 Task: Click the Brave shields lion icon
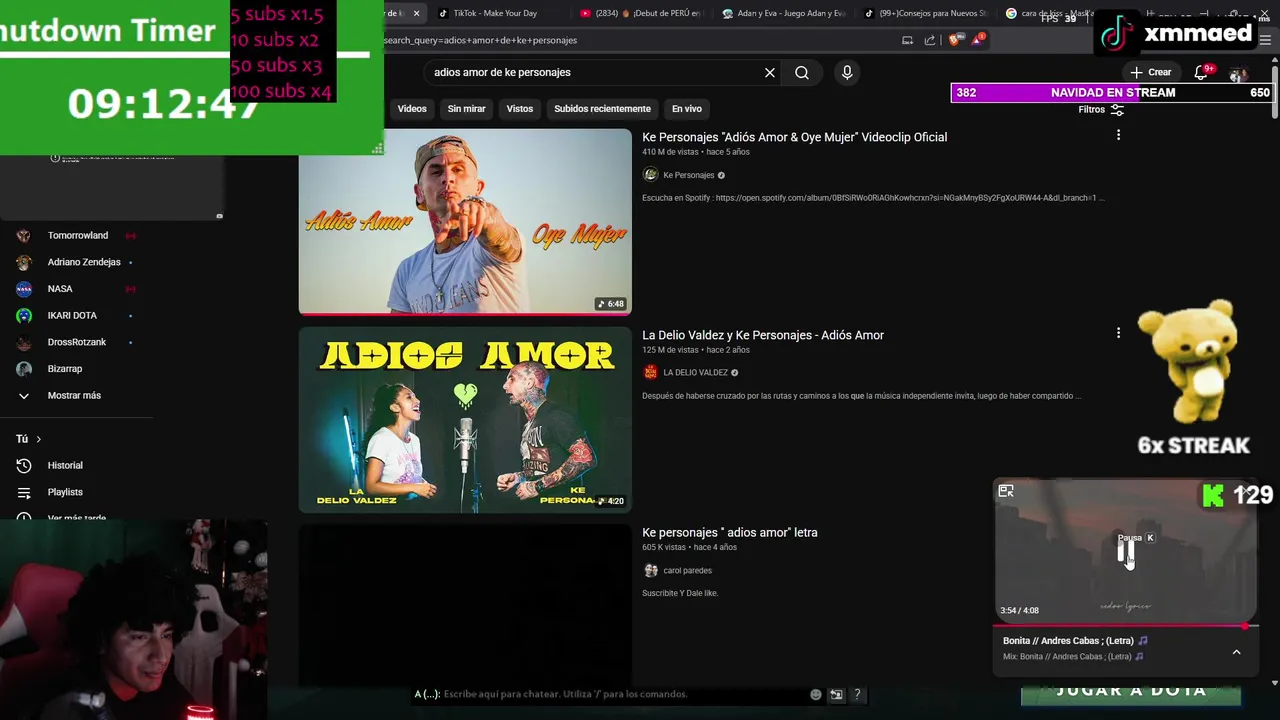(x=954, y=40)
